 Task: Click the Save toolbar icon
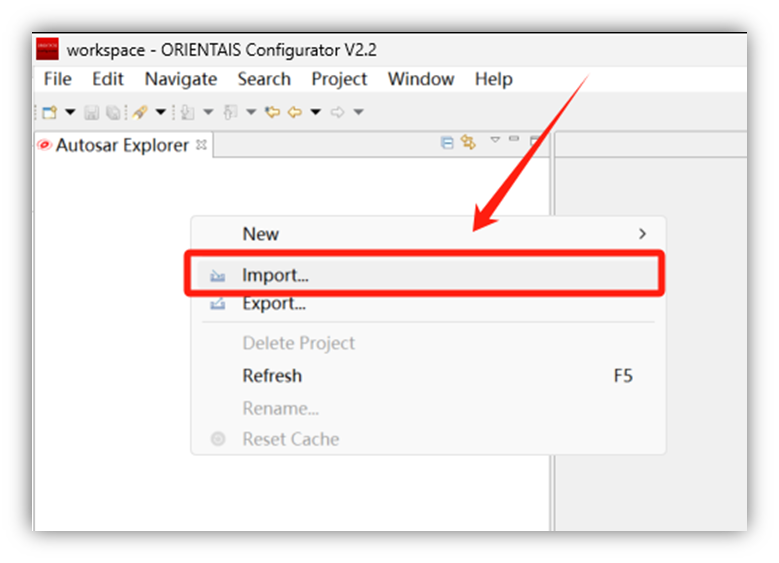[91, 113]
